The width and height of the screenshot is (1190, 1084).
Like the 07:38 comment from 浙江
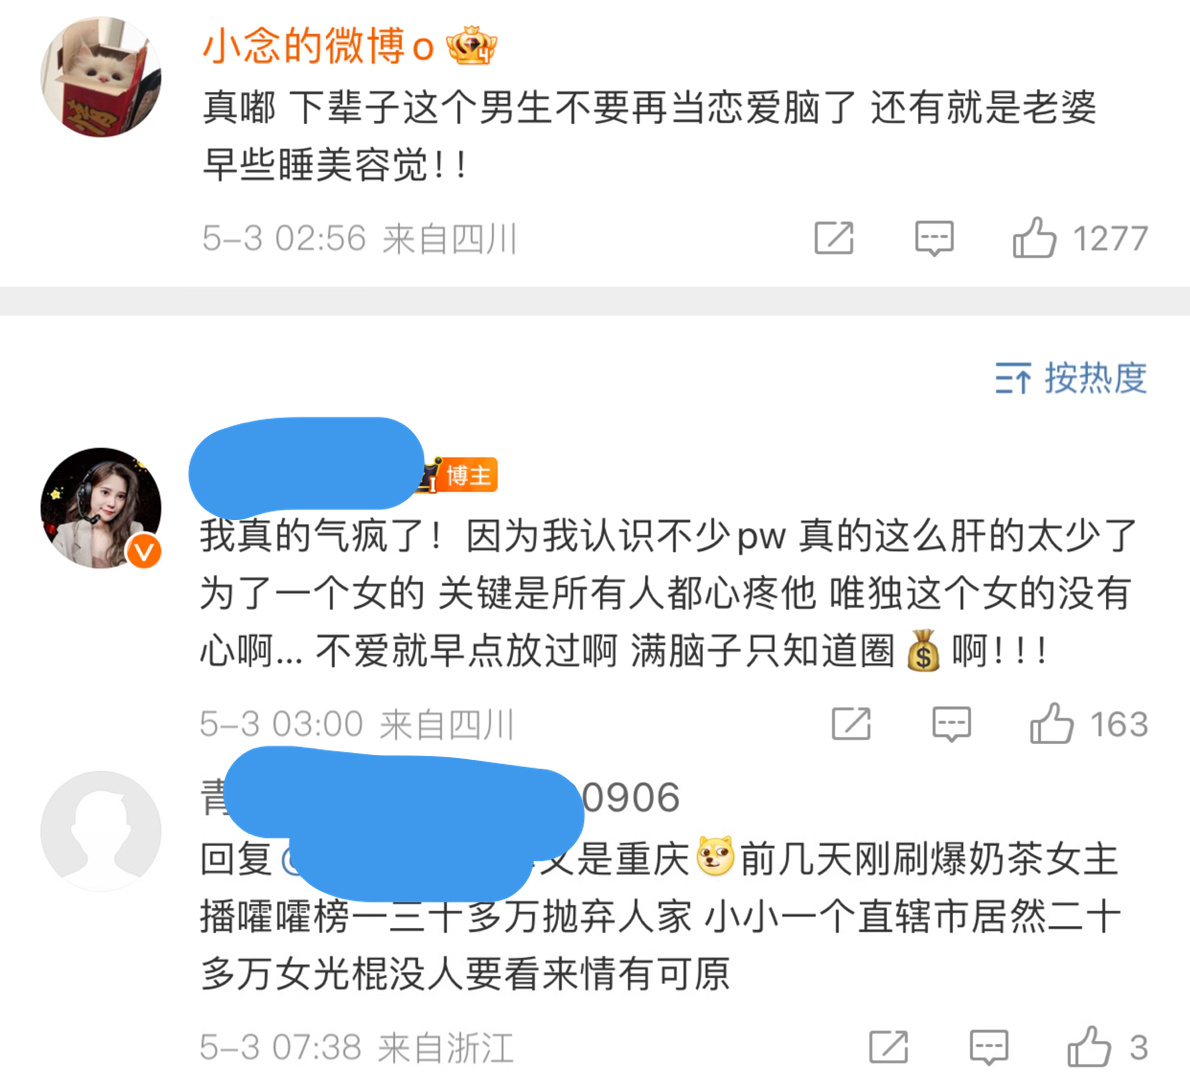pos(1089,1046)
